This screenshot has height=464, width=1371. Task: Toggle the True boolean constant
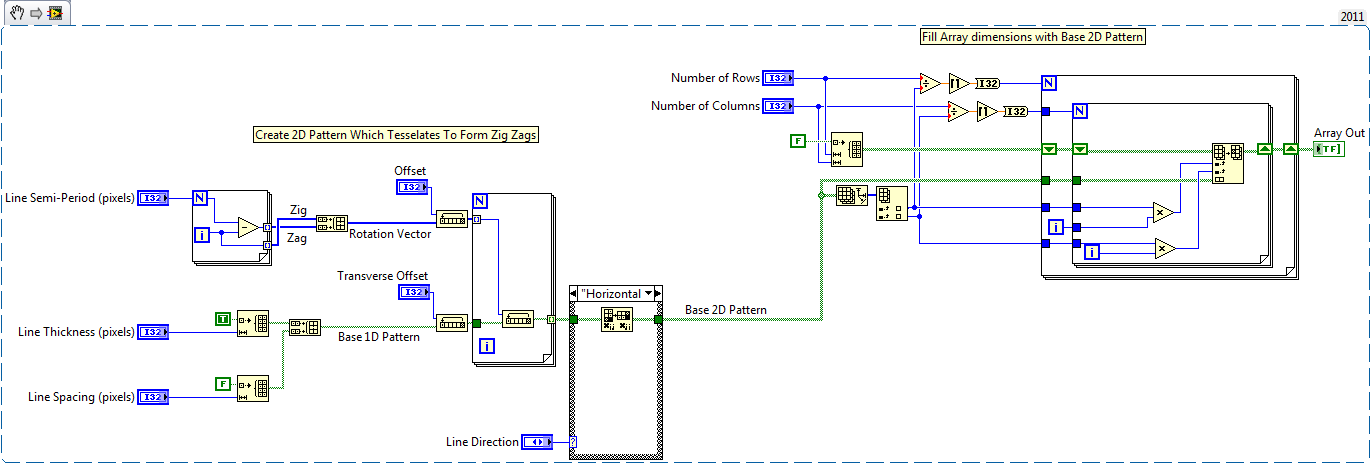[x=224, y=318]
